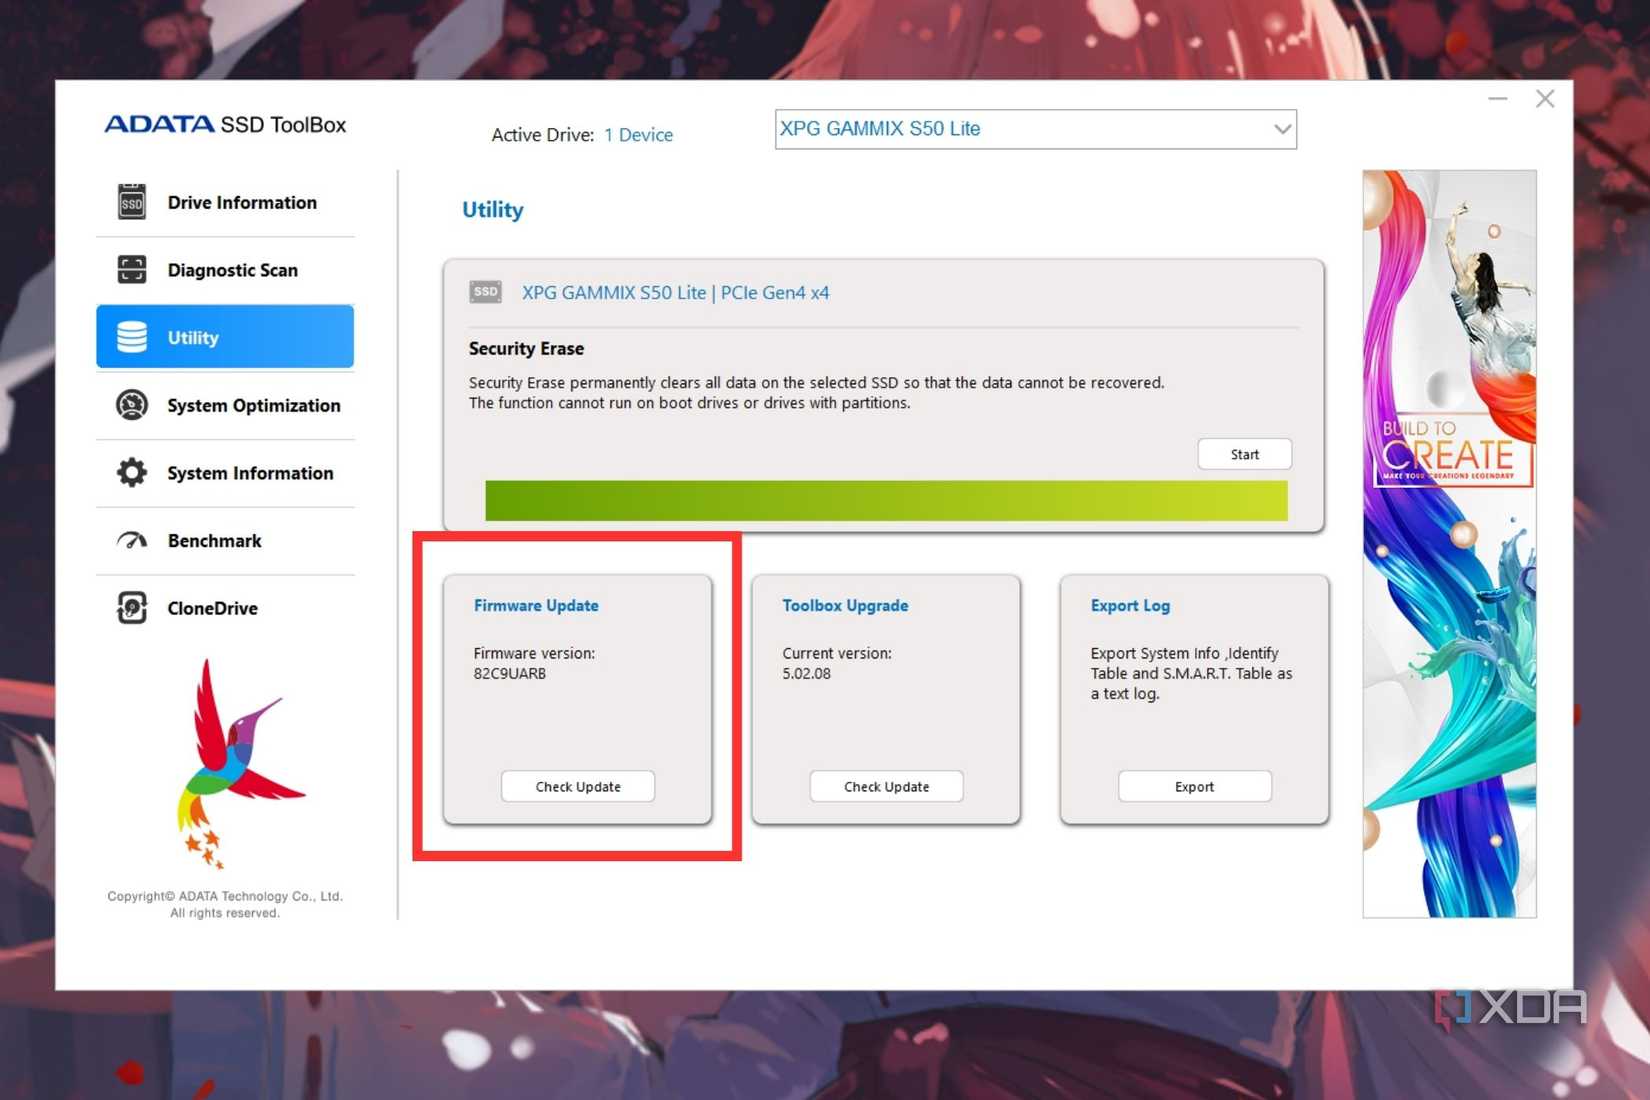Check Update for the firmware
1650x1100 pixels.
point(578,787)
